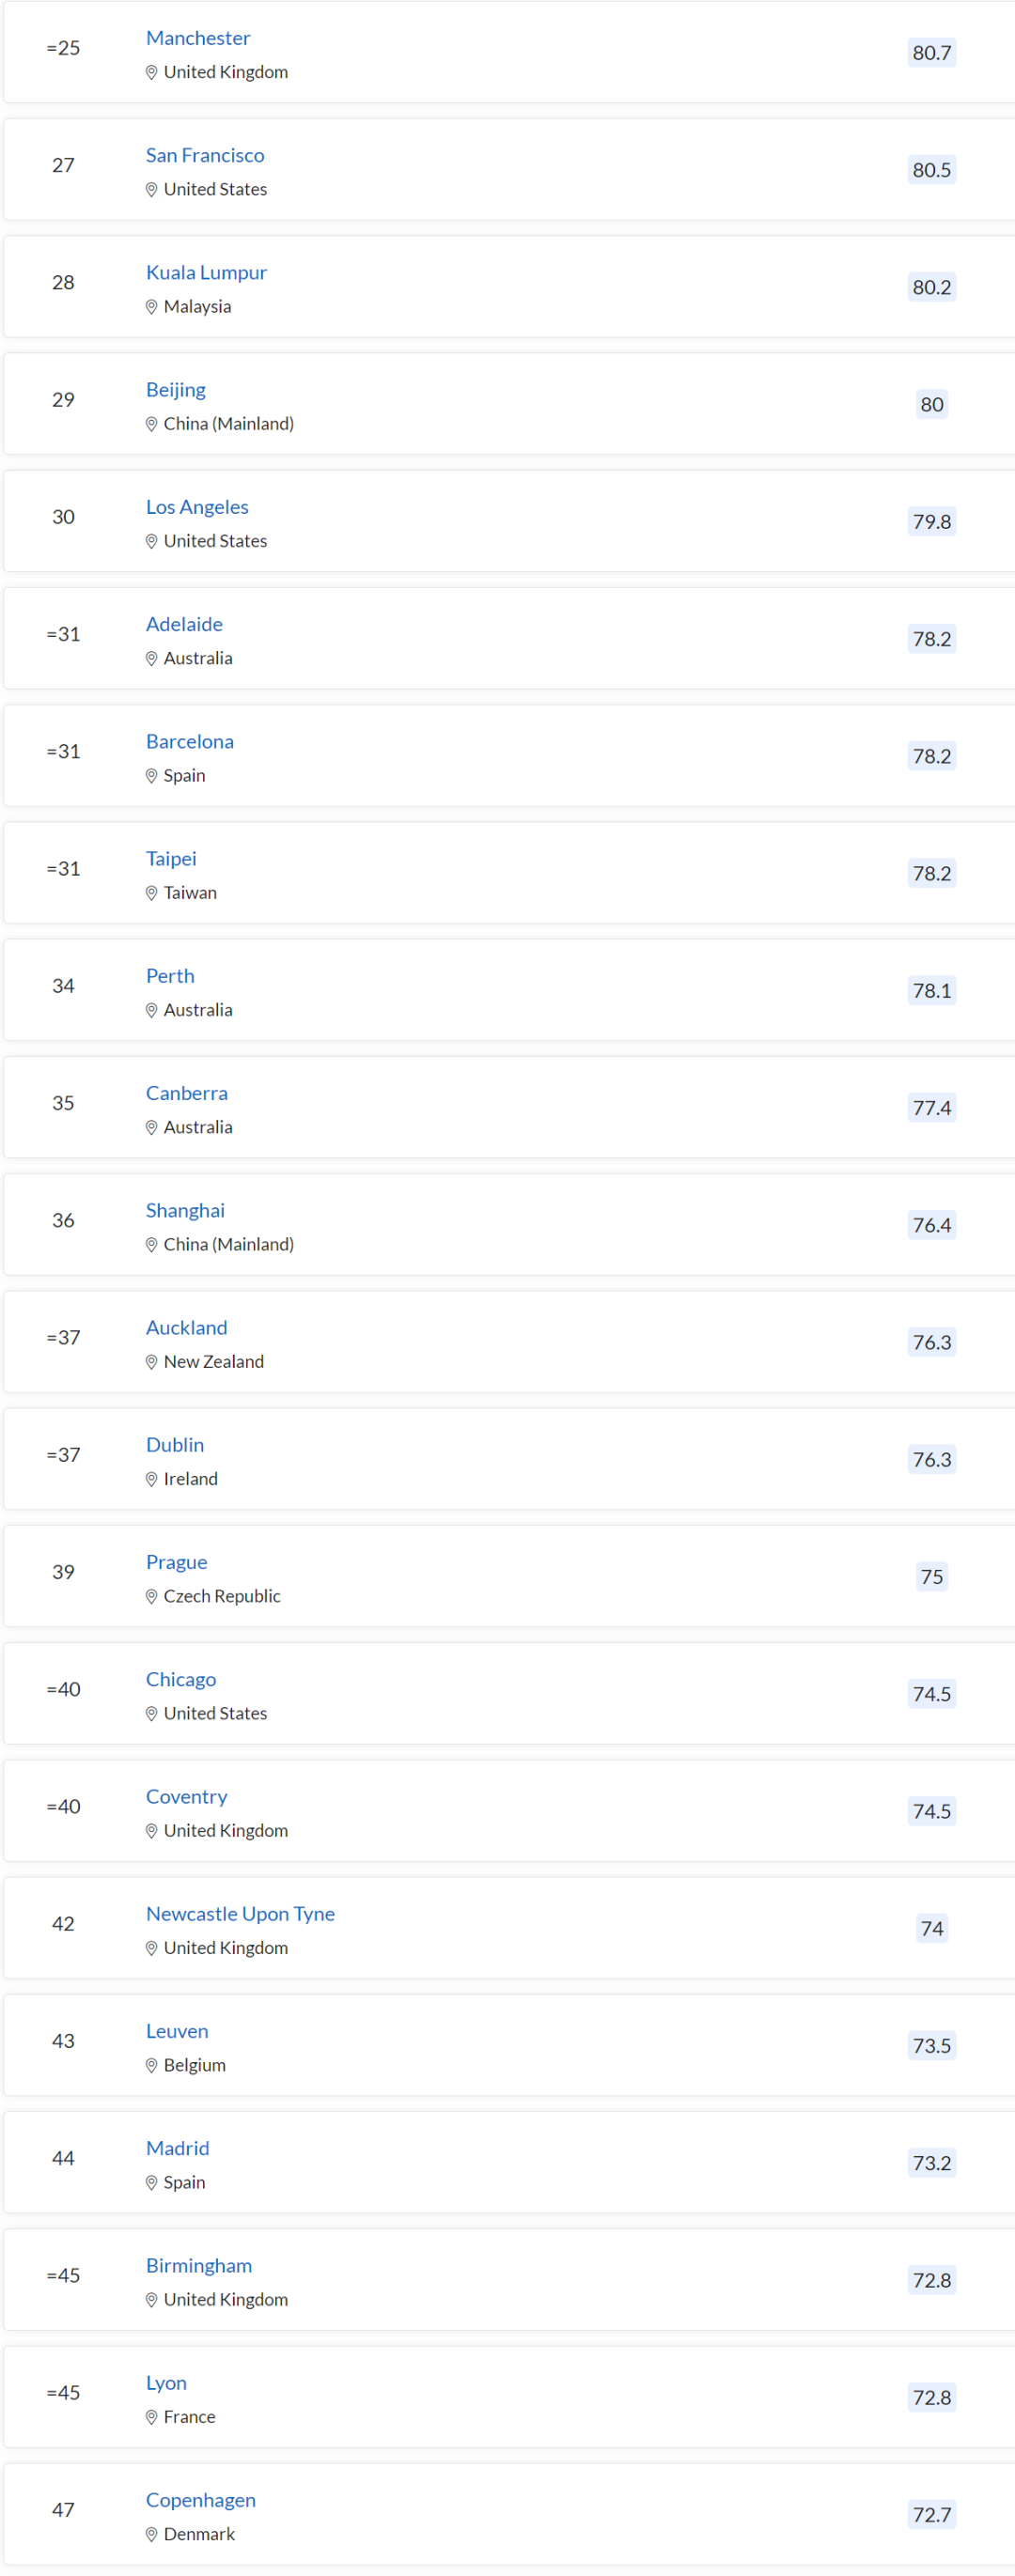The image size is (1015, 2576).
Task: Click the 78.1 score badge for Perth
Action: click(x=931, y=990)
